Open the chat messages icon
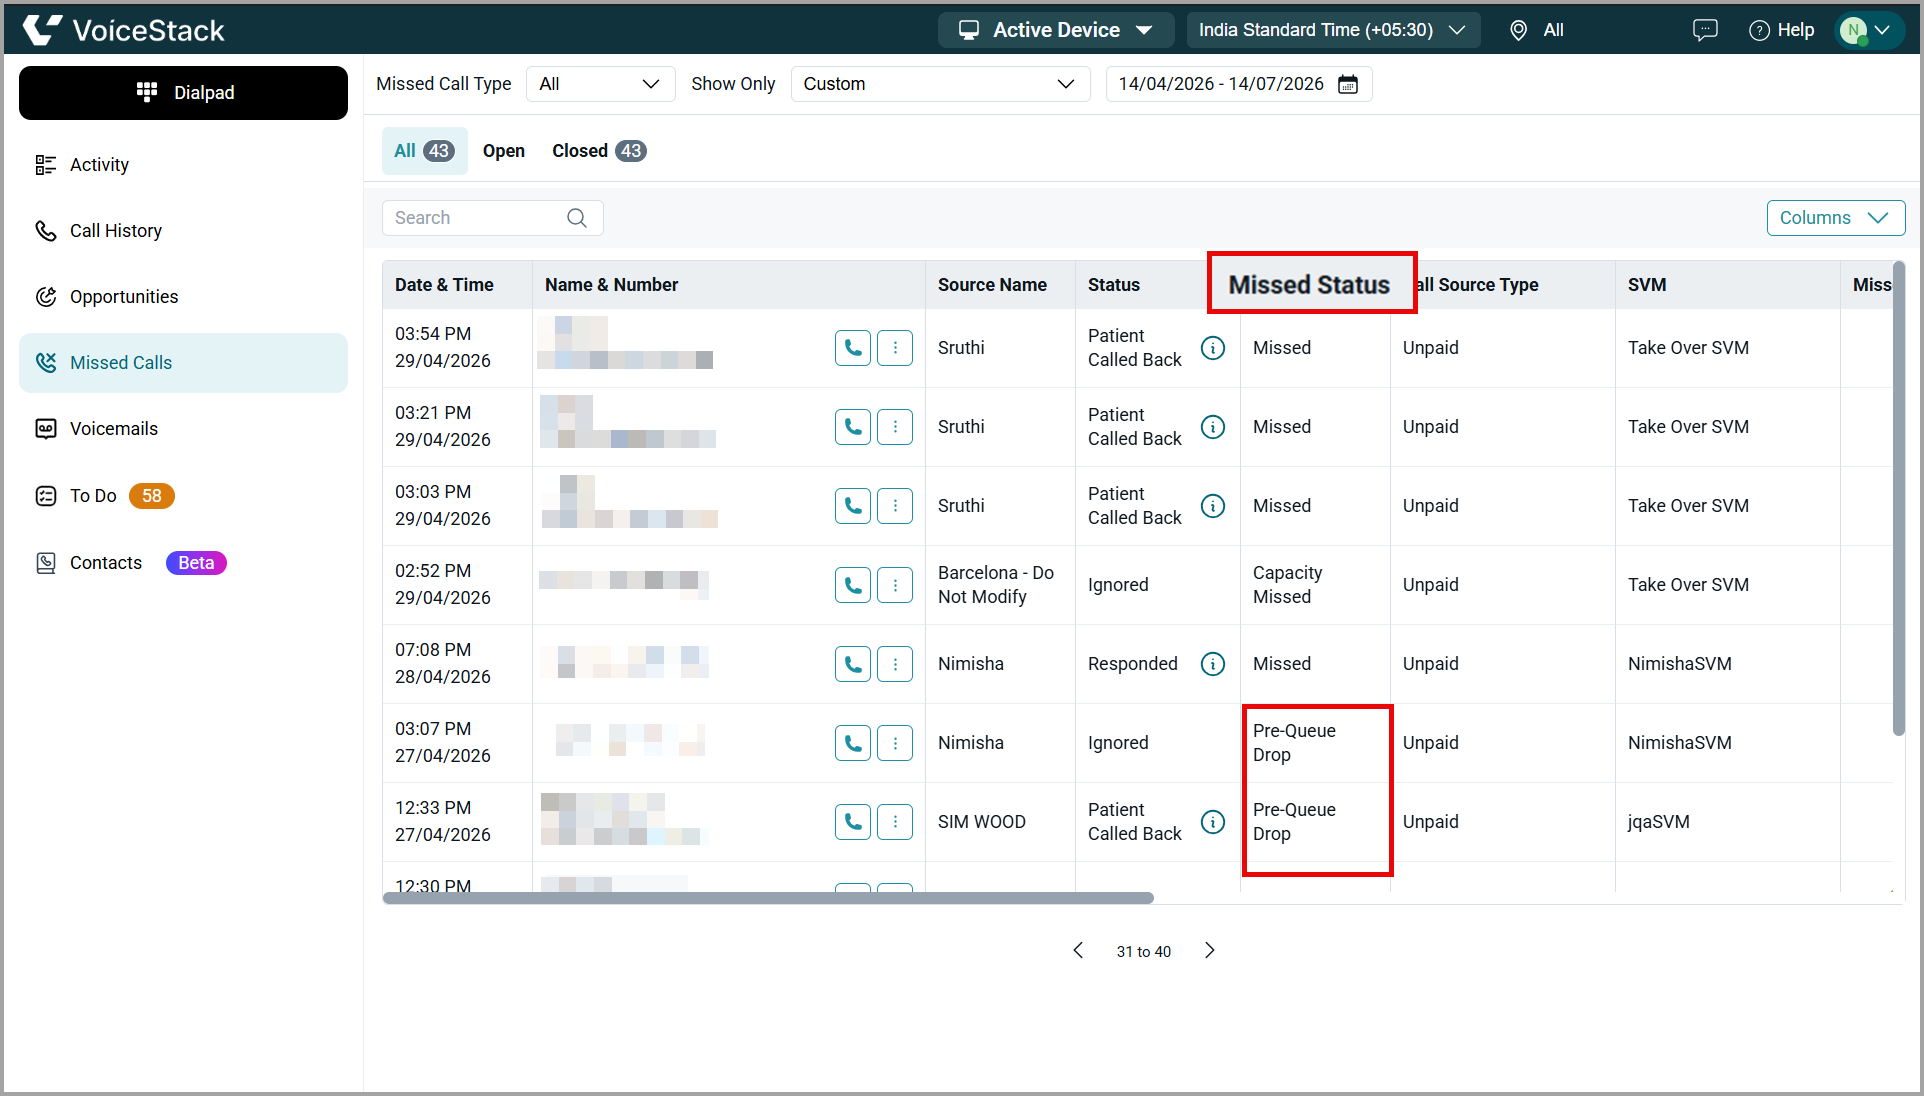Image resolution: width=1924 pixels, height=1096 pixels. pyautogui.click(x=1704, y=30)
